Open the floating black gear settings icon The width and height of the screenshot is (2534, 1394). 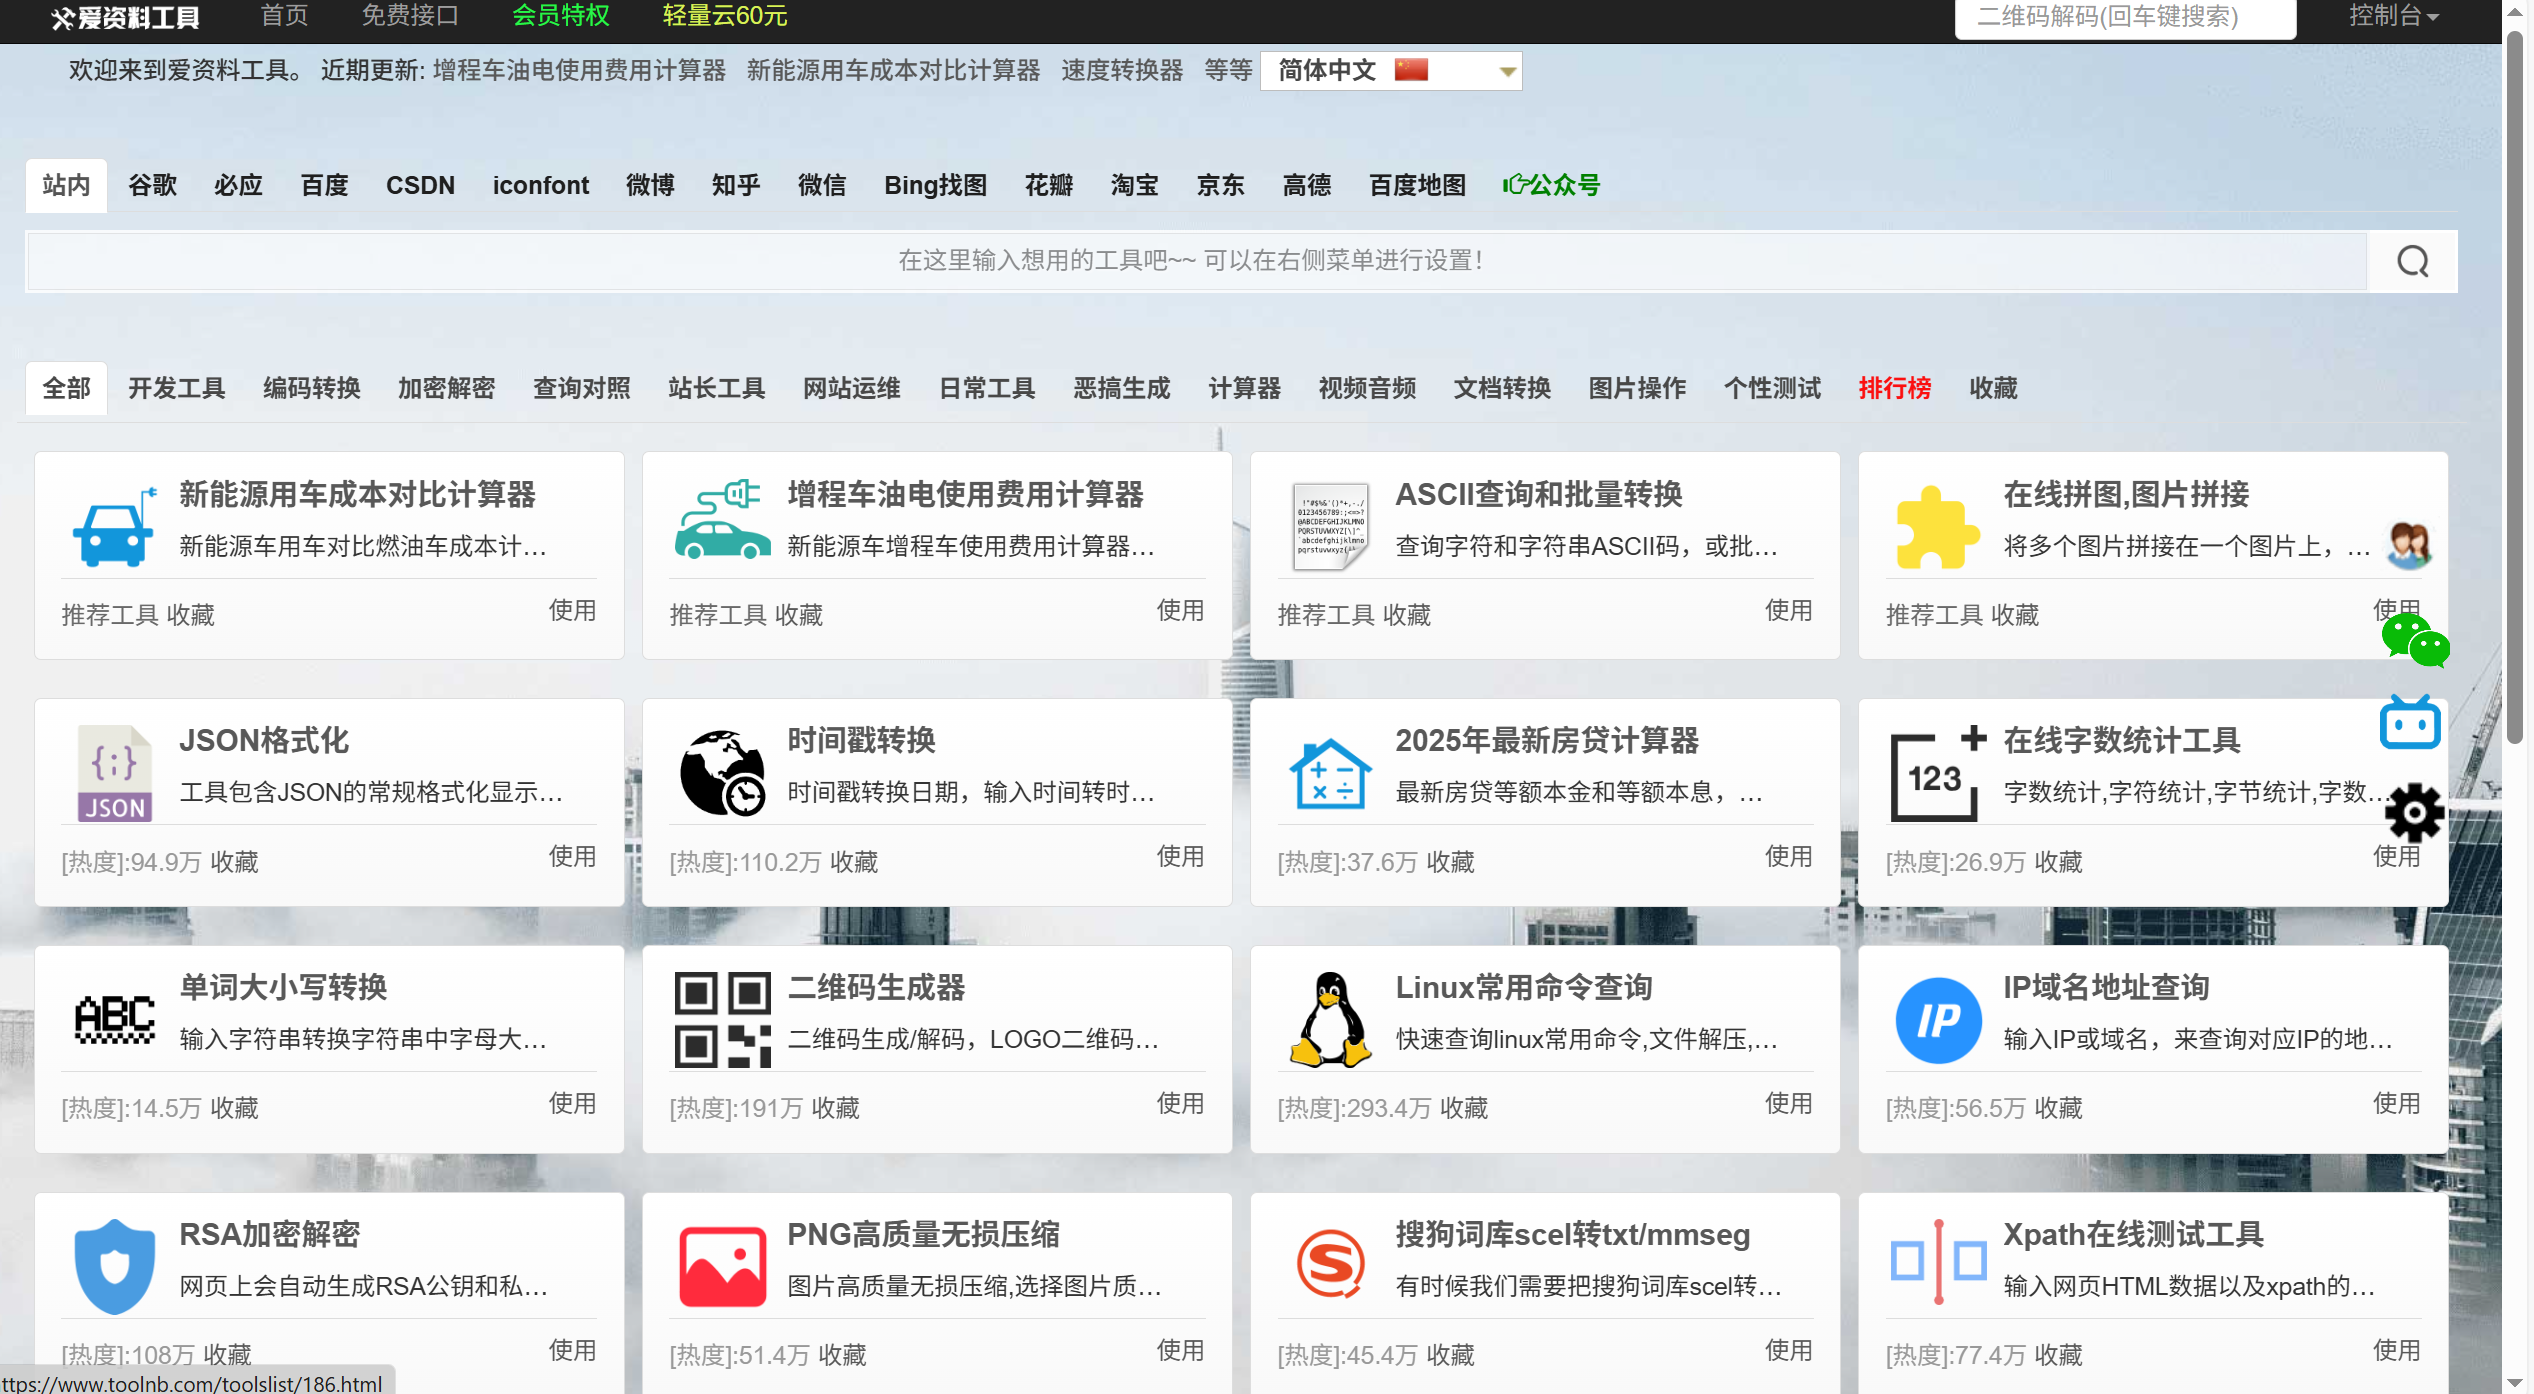tap(2414, 812)
